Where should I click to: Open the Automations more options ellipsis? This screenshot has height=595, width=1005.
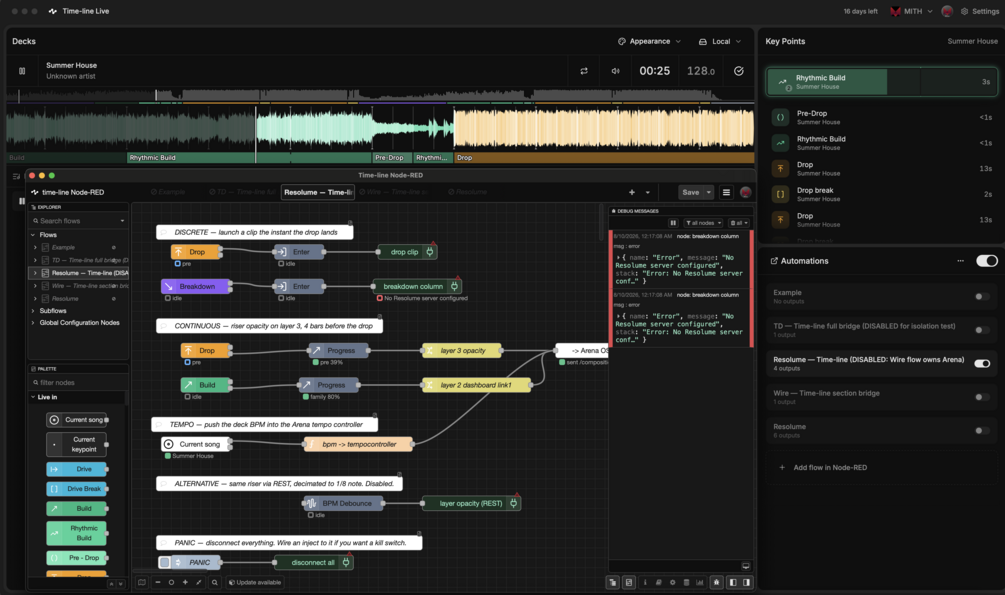[960, 261]
